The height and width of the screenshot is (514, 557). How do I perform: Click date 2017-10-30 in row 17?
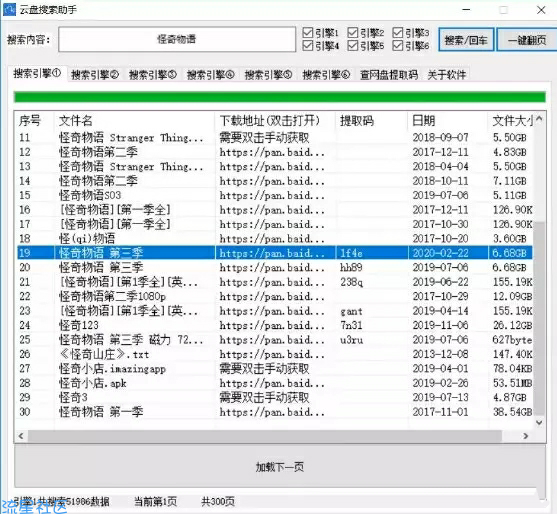click(x=440, y=224)
